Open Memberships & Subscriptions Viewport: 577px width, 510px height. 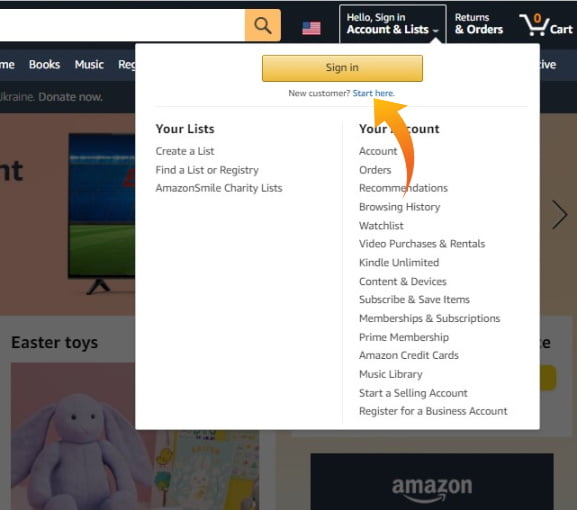(429, 318)
